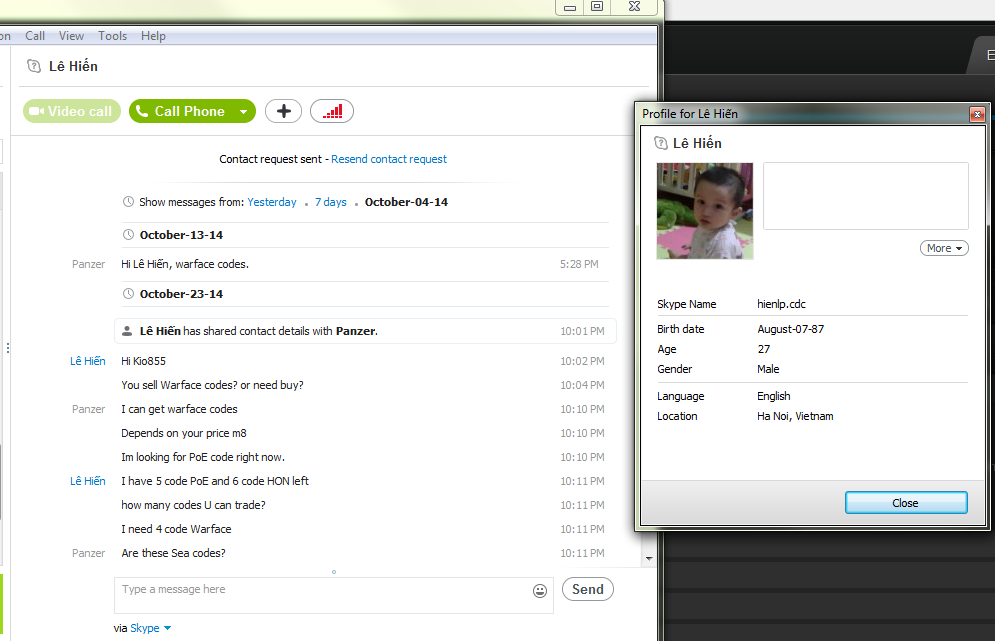This screenshot has width=995, height=641.
Task: Click the profile photo thumbnail
Action: [705, 211]
